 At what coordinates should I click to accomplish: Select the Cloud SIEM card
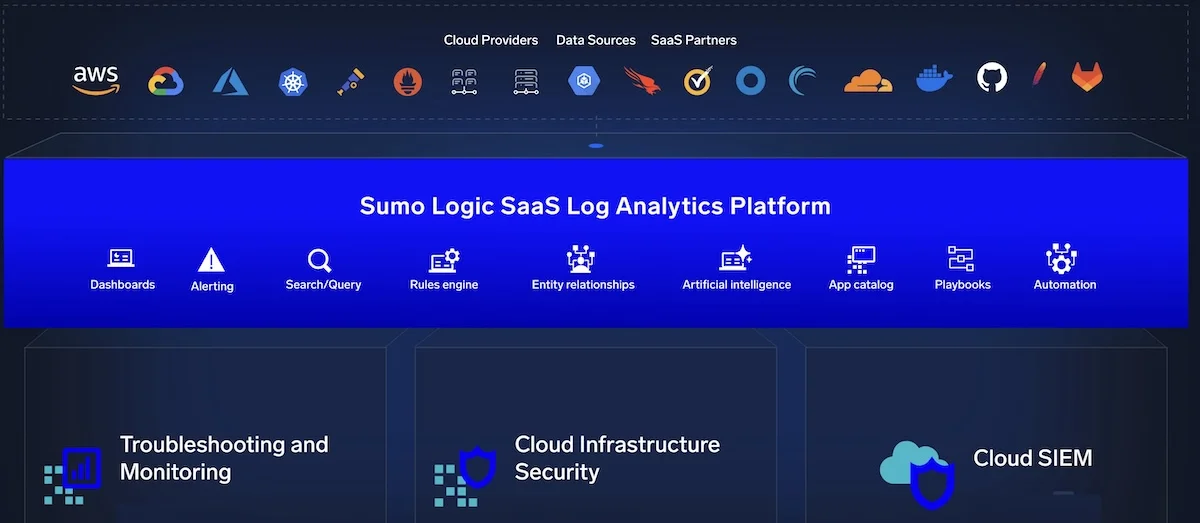pyautogui.click(x=986, y=434)
